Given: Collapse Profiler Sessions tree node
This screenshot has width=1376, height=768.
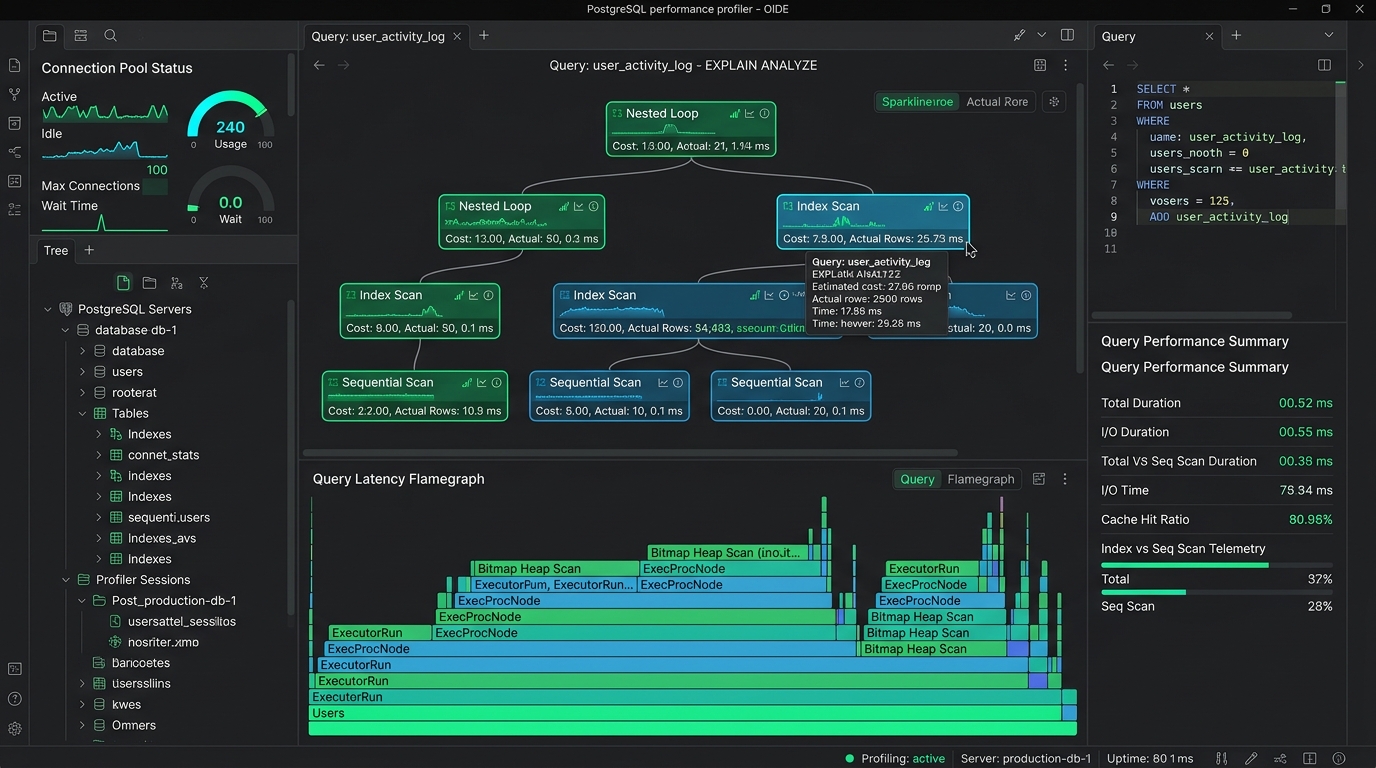Looking at the screenshot, I should 66,580.
